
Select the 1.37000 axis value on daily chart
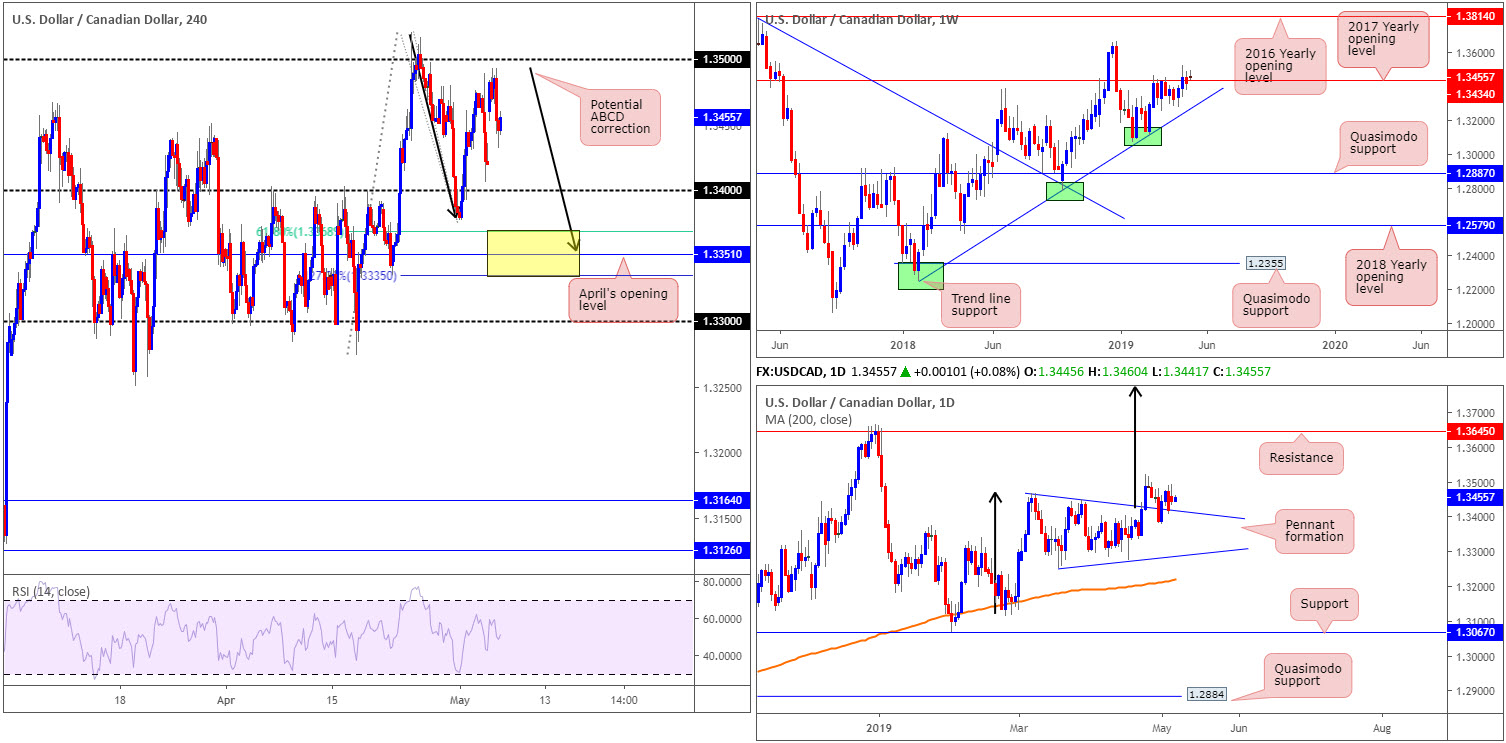[1475, 413]
